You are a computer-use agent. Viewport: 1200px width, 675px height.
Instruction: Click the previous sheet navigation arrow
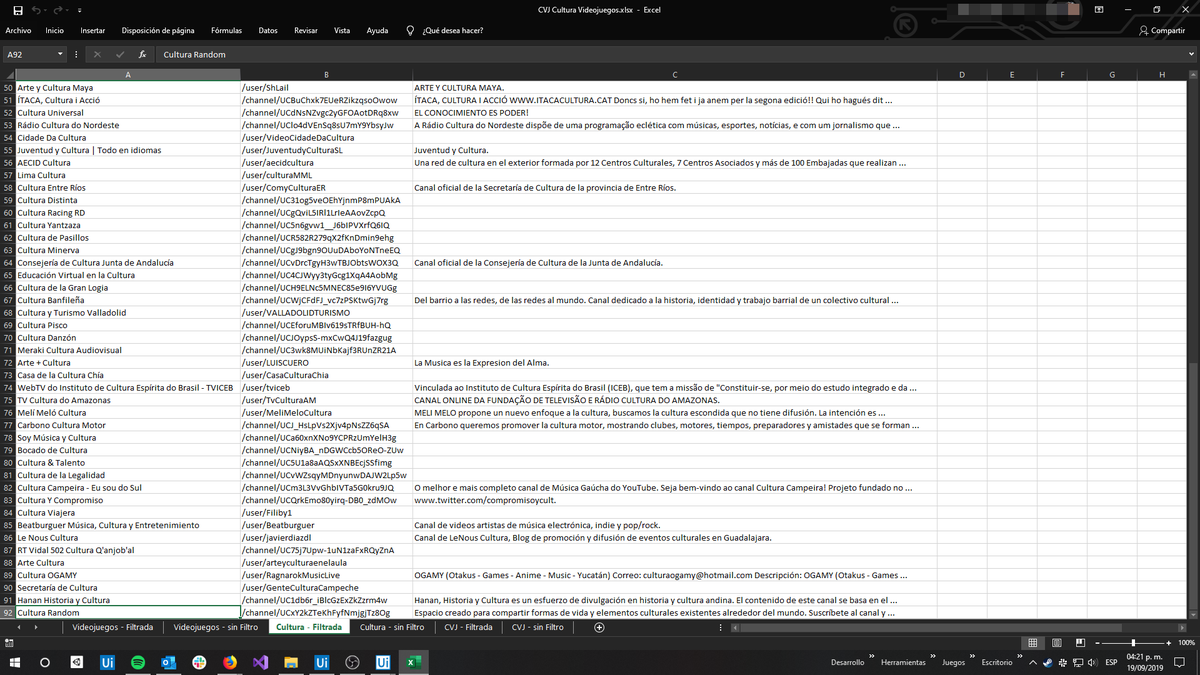tap(20, 627)
